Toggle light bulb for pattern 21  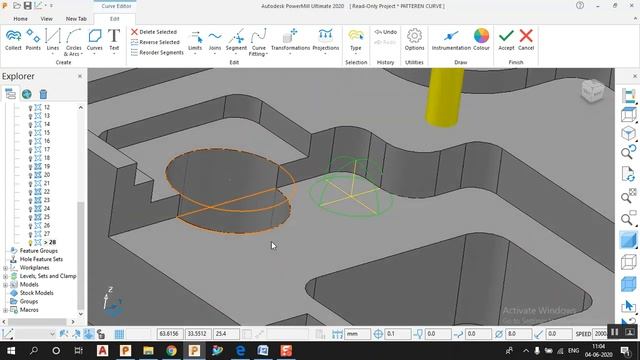pyautogui.click(x=30, y=184)
